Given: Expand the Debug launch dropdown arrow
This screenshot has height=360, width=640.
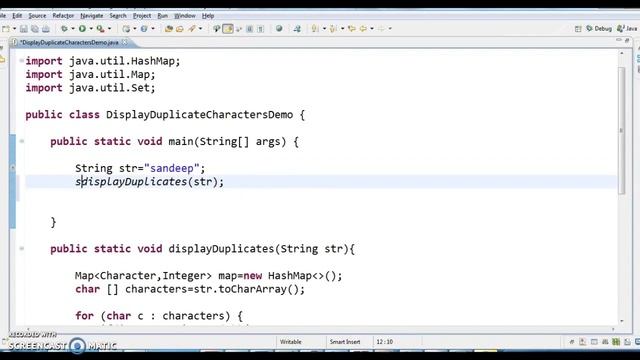Looking at the screenshot, I should (73, 29).
